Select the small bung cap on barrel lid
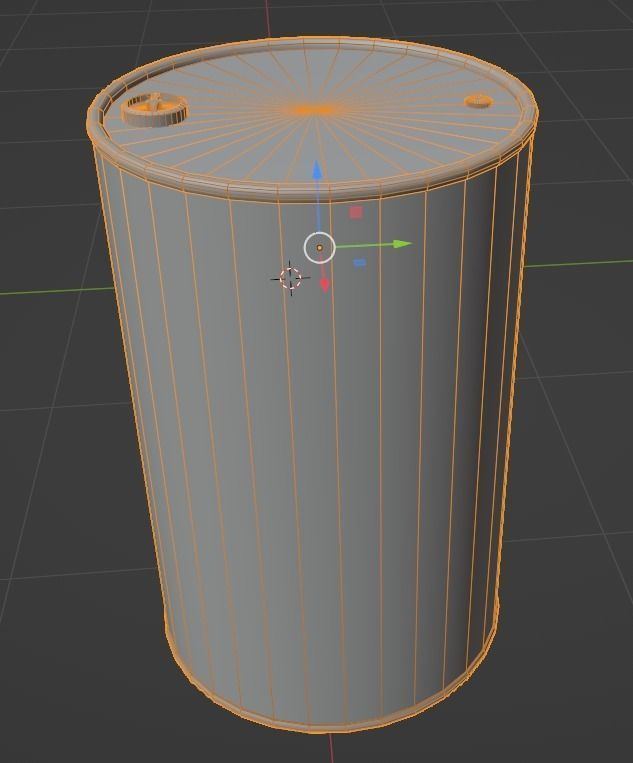Viewport: 633px width, 763px height. [479, 101]
